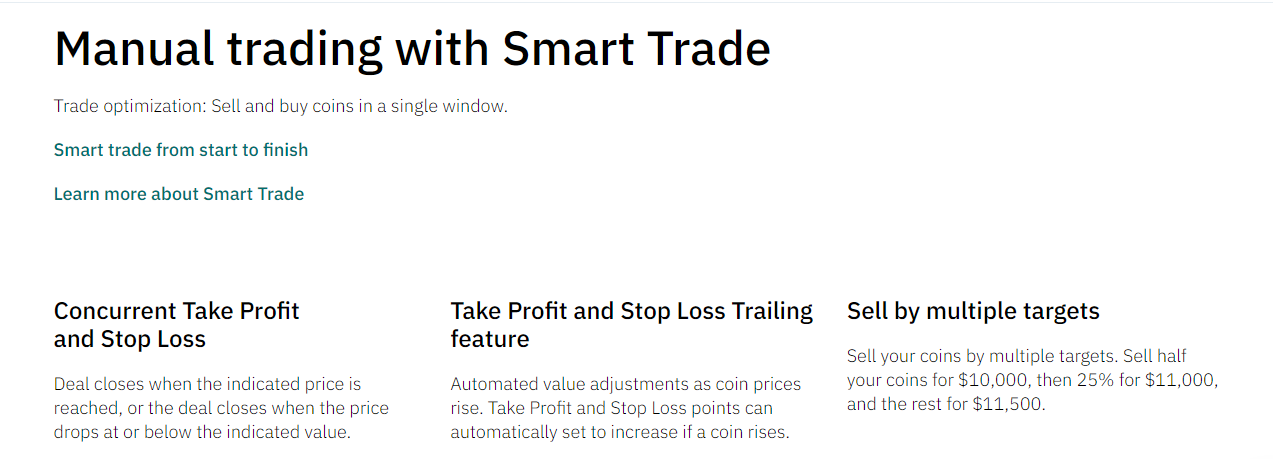1273x459 pixels.
Task: Select the "Sell by multiple targets" heading
Action: 973,311
